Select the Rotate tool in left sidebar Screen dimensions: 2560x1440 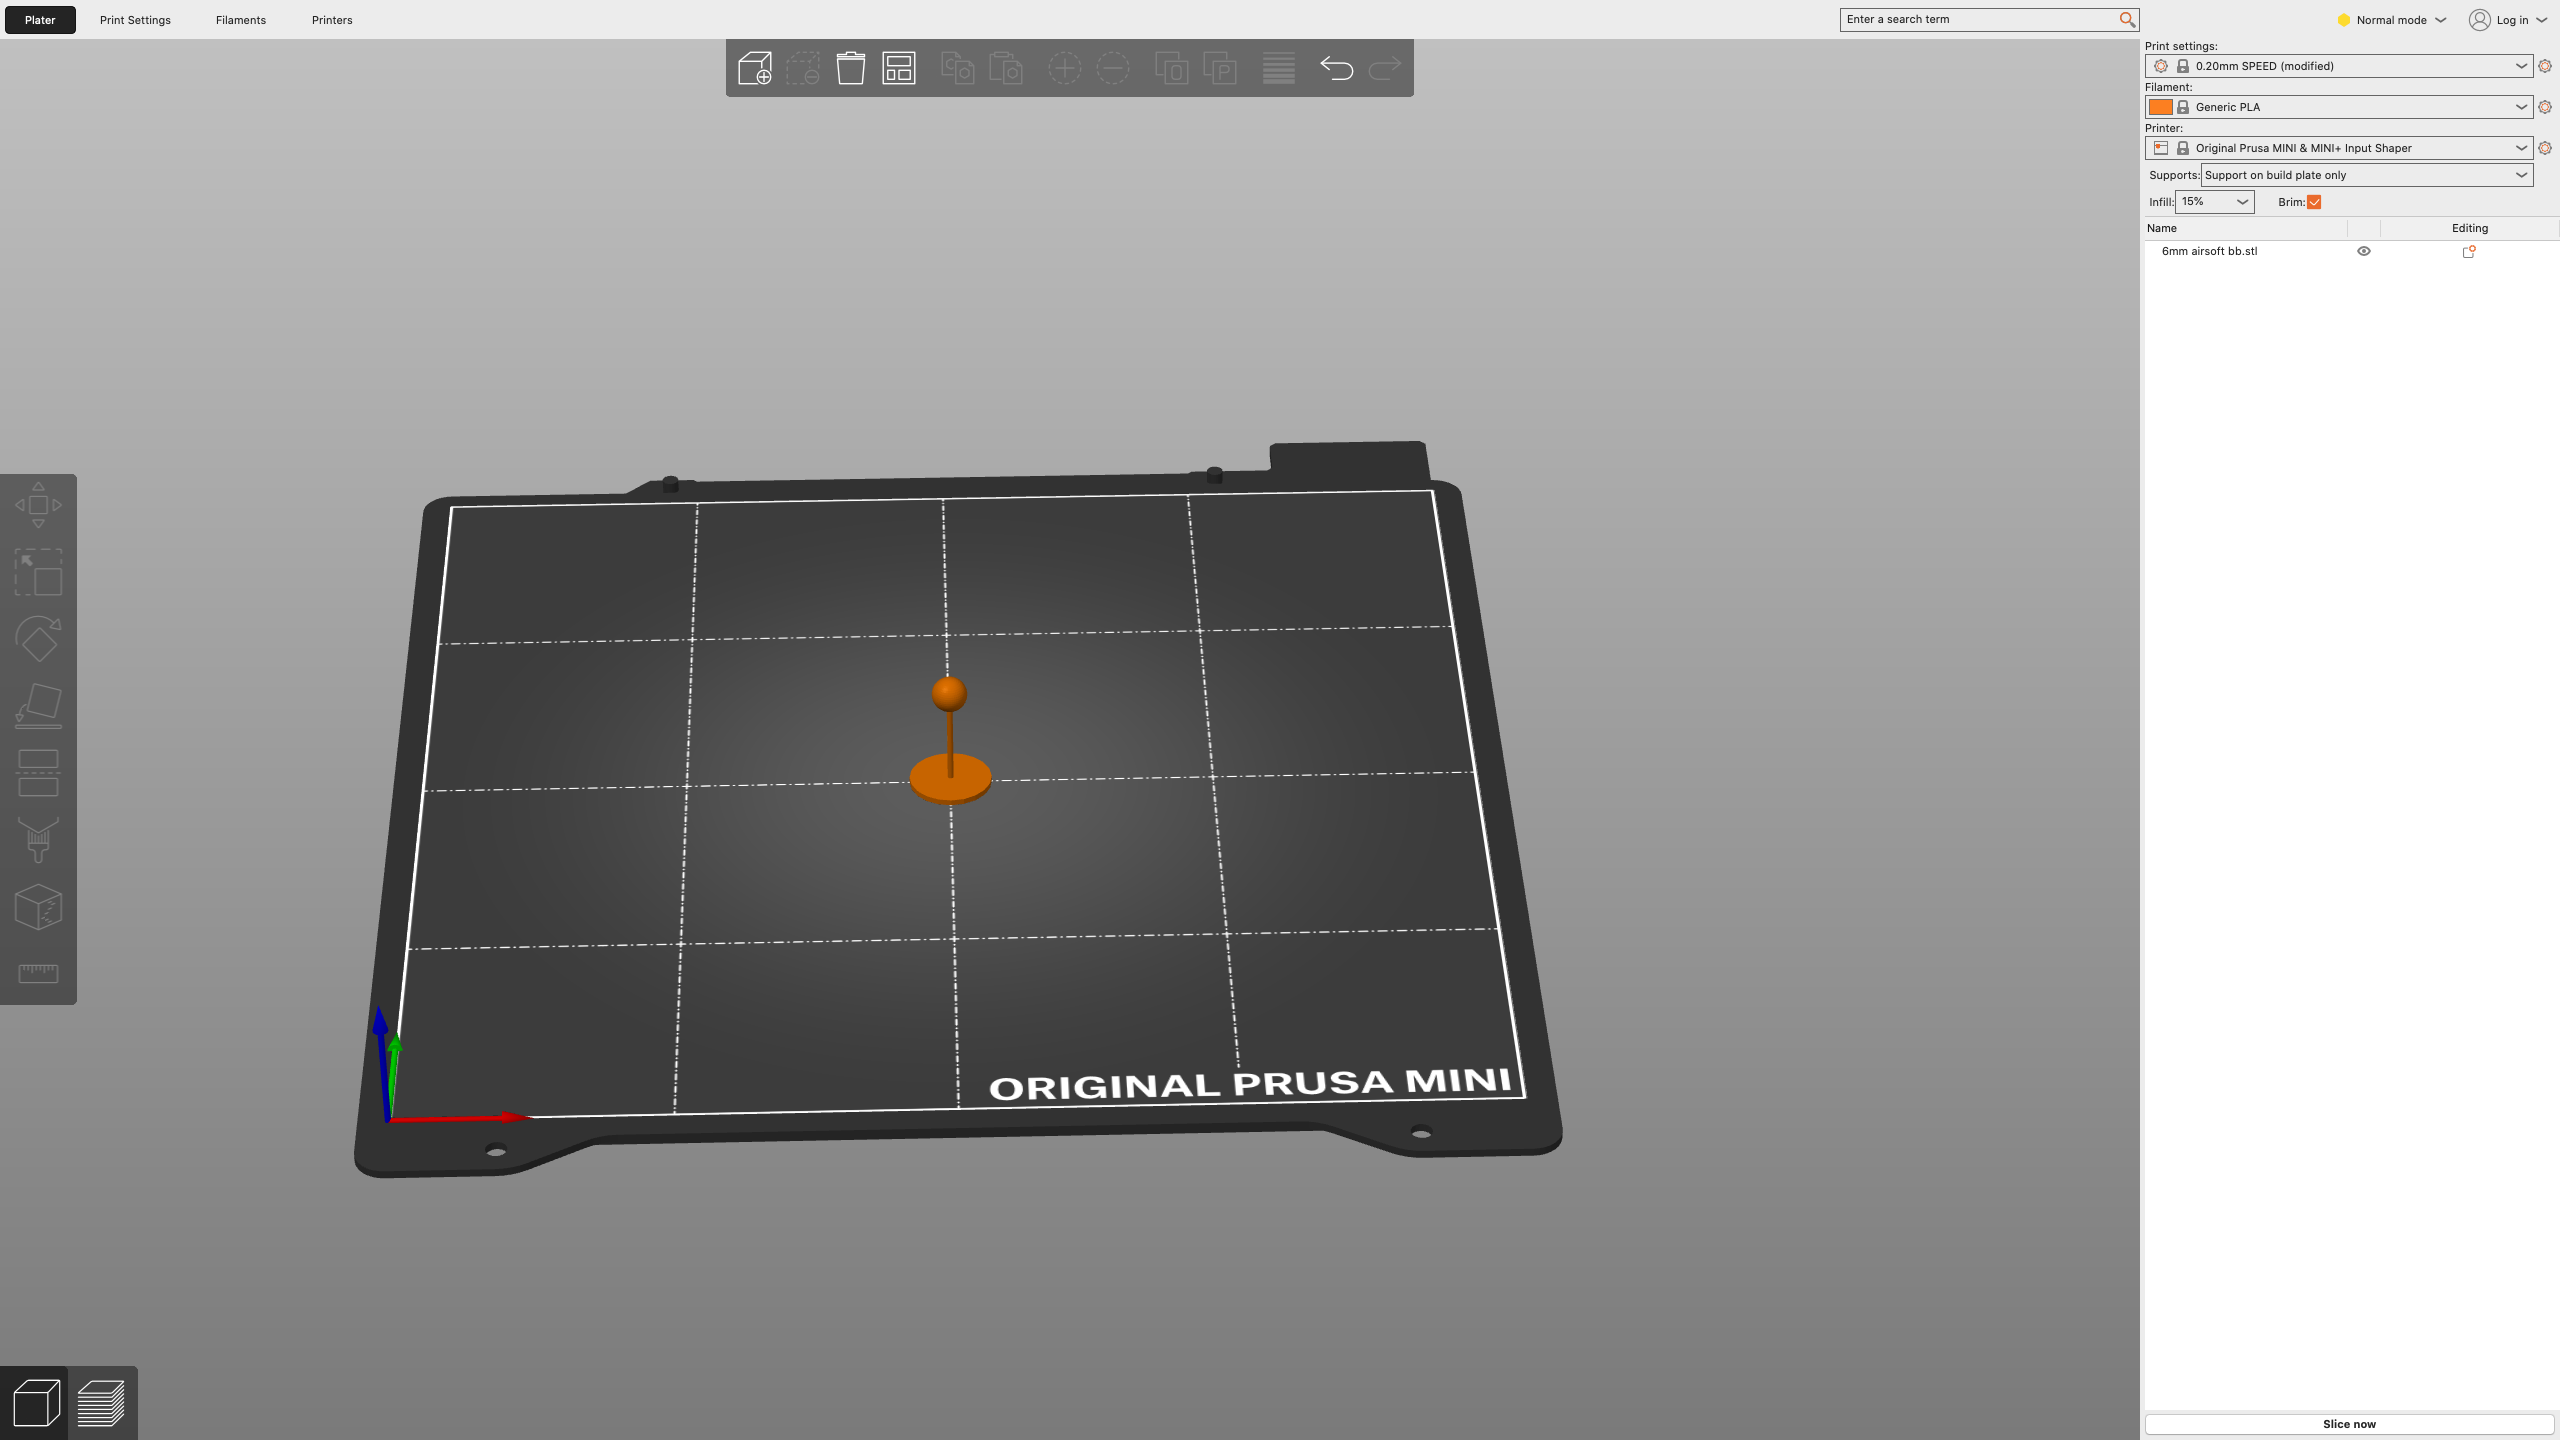(x=38, y=639)
